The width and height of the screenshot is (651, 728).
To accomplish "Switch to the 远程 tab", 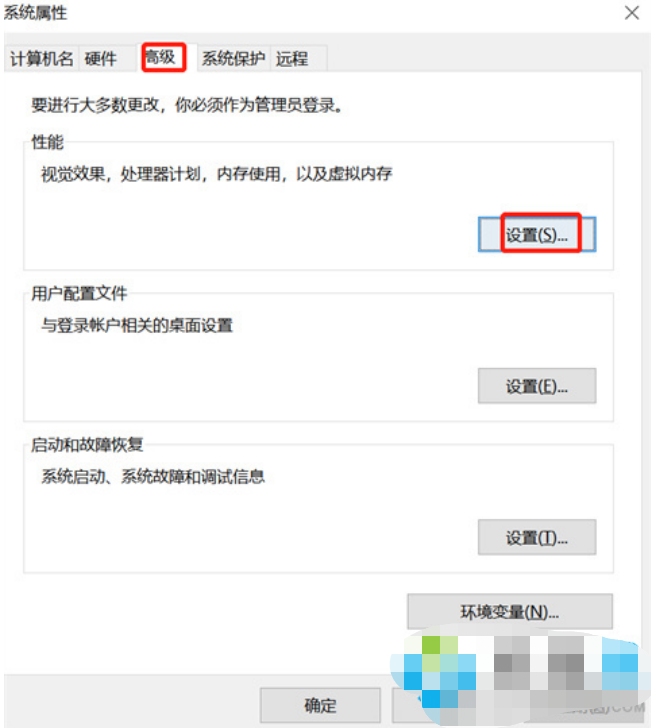I will pyautogui.click(x=292, y=58).
